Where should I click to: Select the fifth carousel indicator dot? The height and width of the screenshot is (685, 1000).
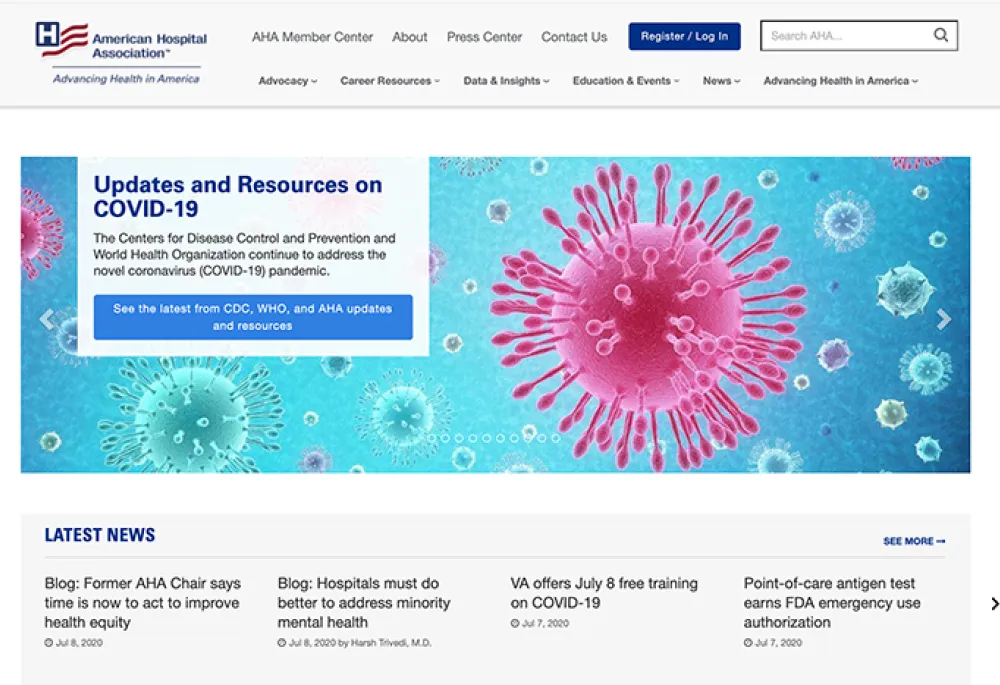pos(487,438)
